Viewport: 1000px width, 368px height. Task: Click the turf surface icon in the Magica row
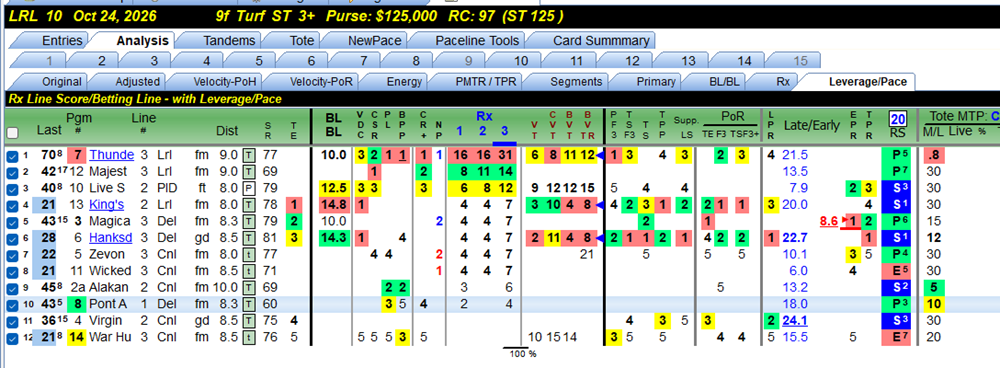250,221
